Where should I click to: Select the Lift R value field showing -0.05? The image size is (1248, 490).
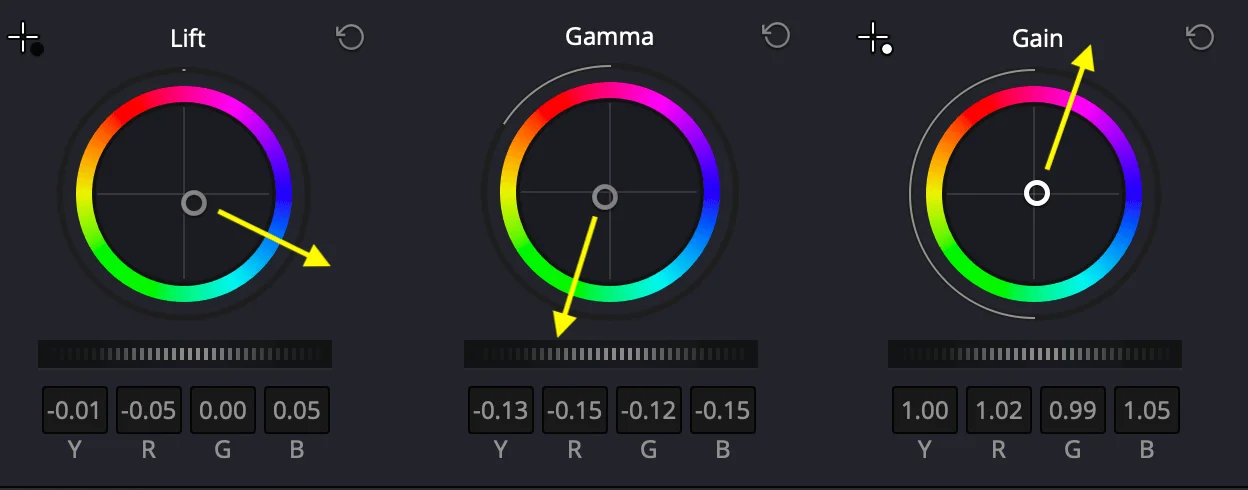point(149,411)
